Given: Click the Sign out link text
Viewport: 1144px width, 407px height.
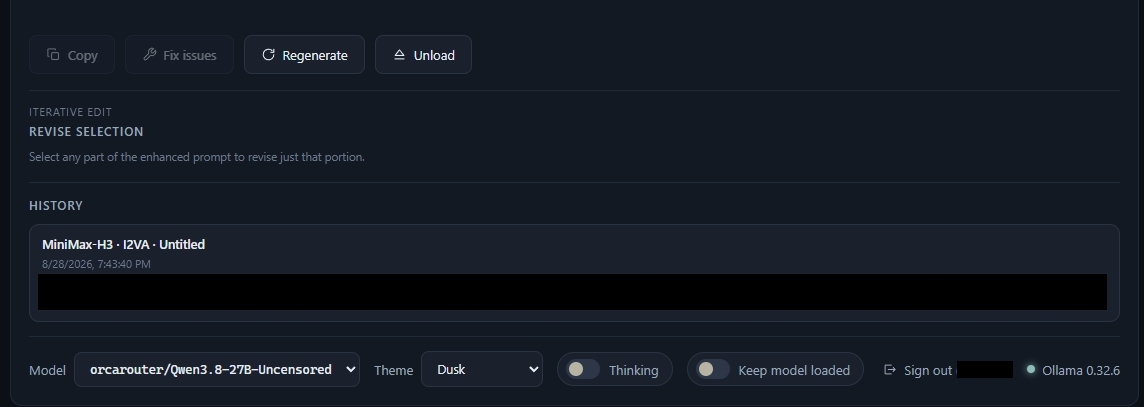Looking at the screenshot, I should (x=928, y=371).
